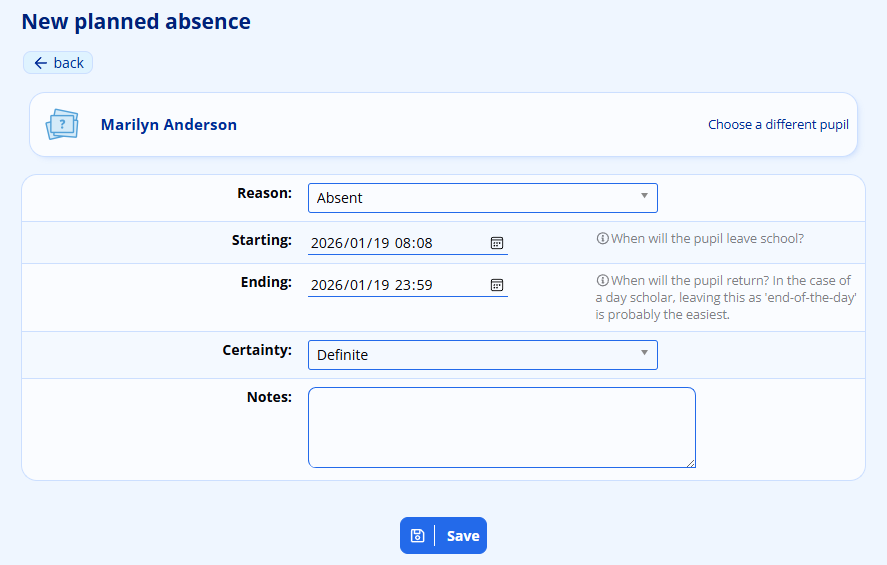Click the info icon beside 'When will the pupil return?'
This screenshot has width=887, height=565.
pos(602,281)
